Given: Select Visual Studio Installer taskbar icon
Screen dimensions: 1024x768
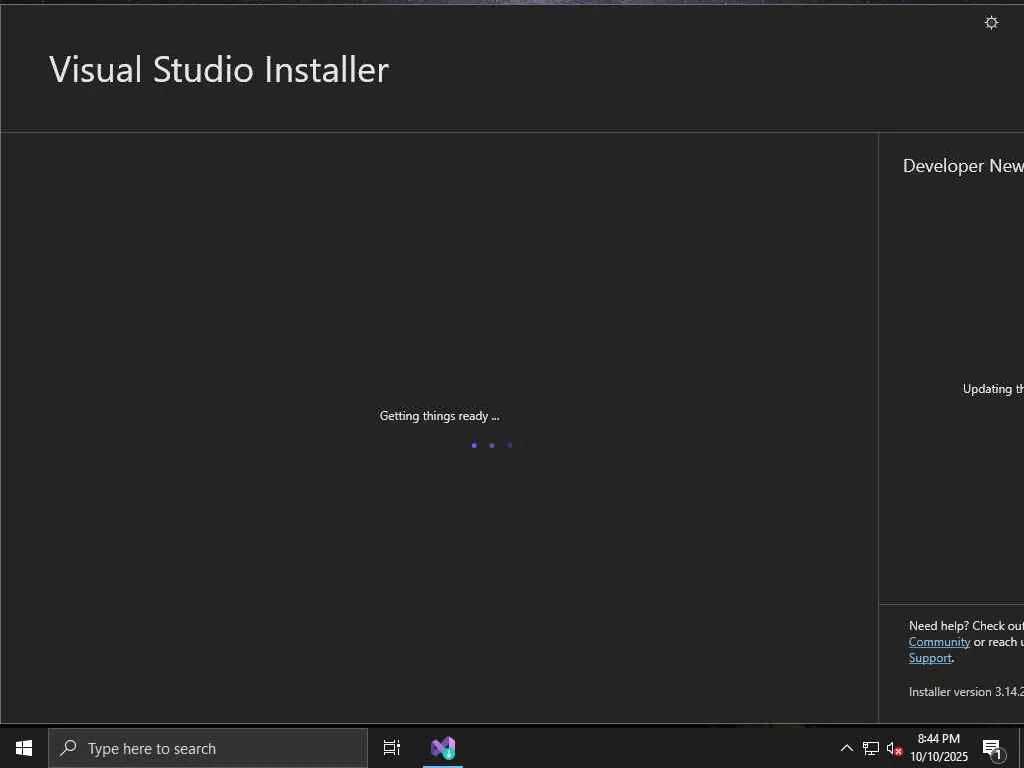Looking at the screenshot, I should [x=443, y=748].
